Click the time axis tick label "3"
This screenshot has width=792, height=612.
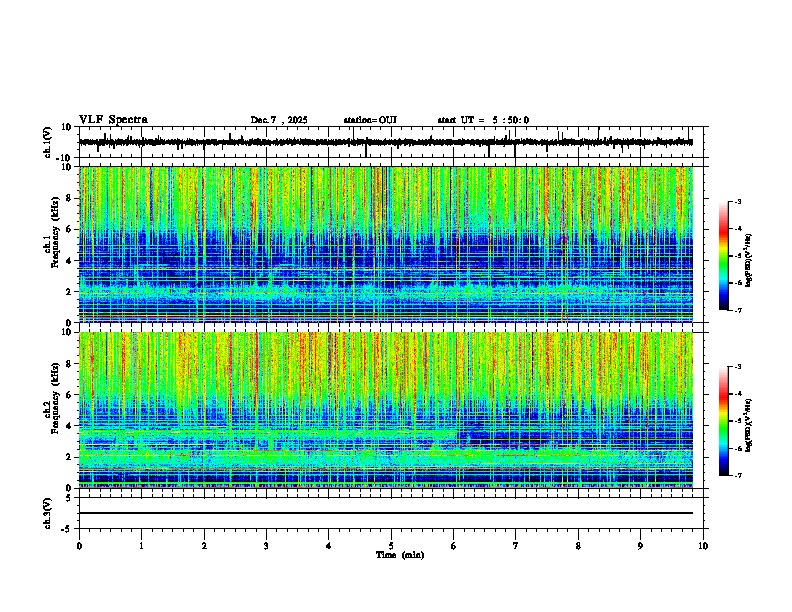(266, 546)
